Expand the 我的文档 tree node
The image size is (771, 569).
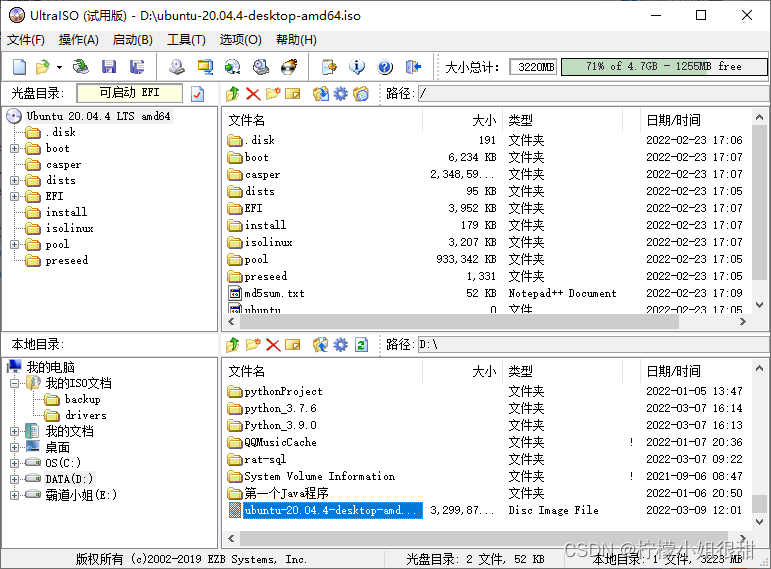pyautogui.click(x=15, y=432)
